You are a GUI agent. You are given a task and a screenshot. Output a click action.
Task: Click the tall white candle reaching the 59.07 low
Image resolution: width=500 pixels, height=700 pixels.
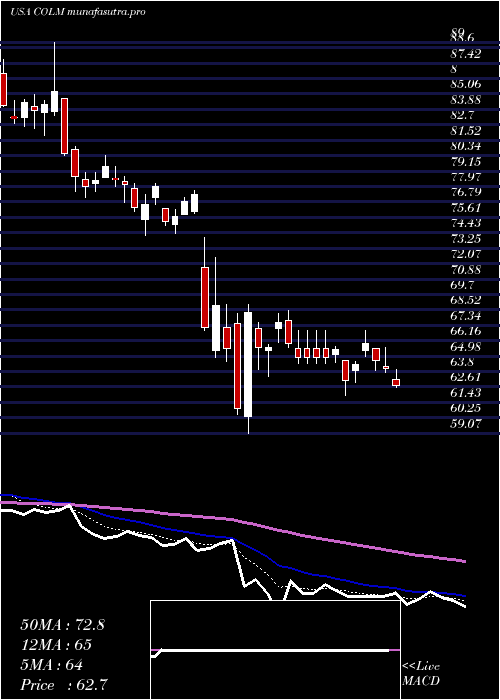pos(248,365)
